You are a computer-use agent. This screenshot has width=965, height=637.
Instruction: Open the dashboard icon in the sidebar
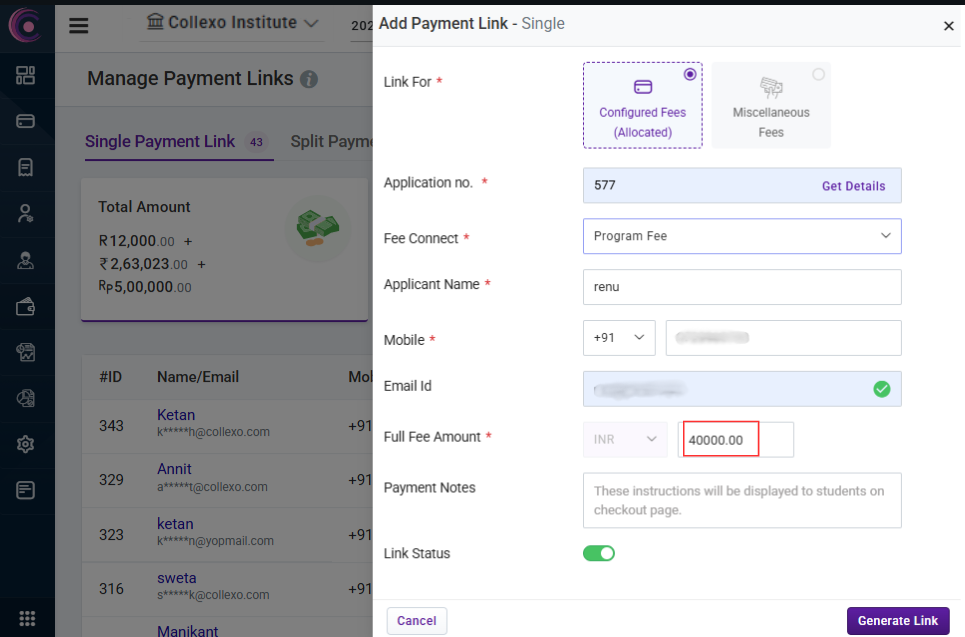pos(26,75)
